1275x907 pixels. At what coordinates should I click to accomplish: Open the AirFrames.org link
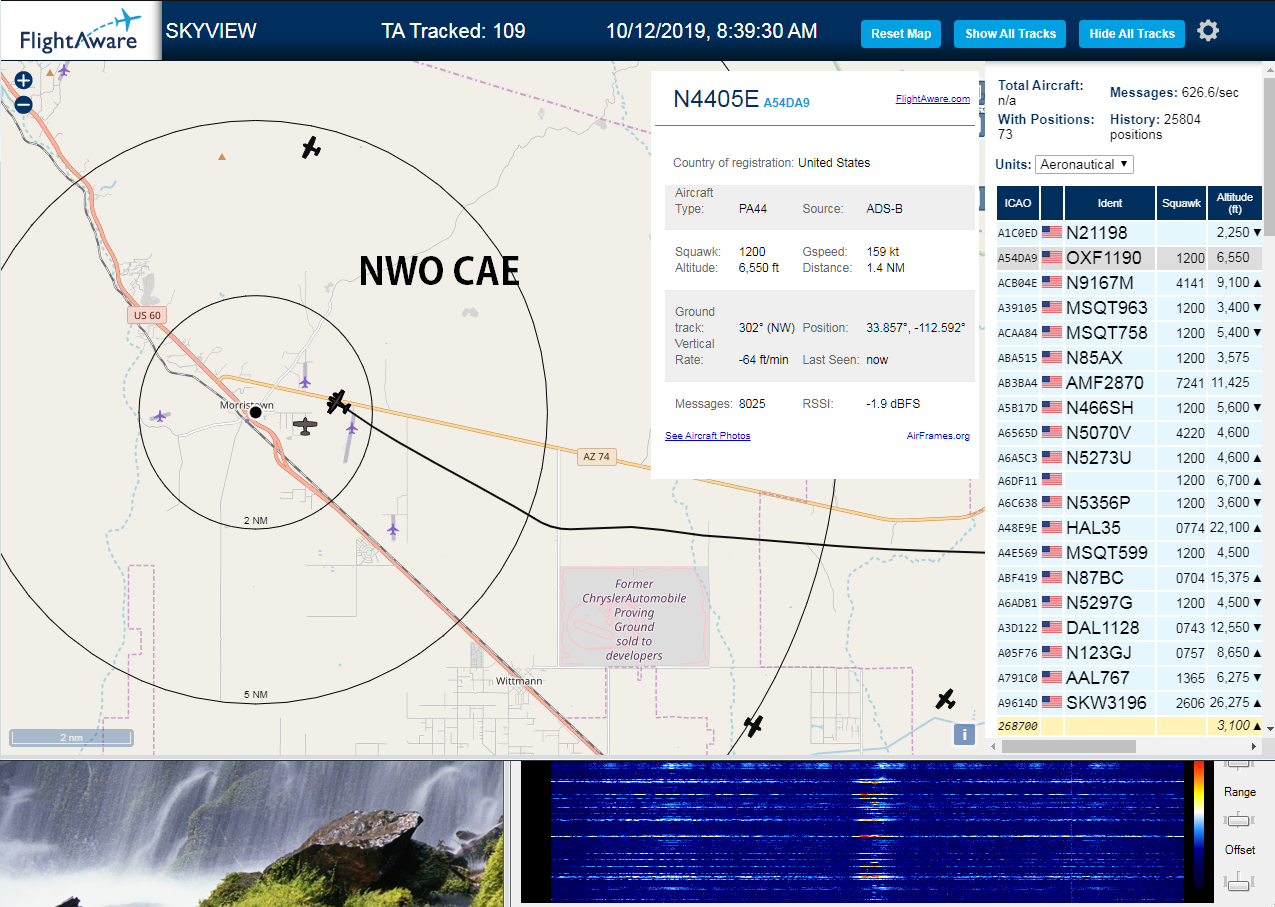click(938, 436)
